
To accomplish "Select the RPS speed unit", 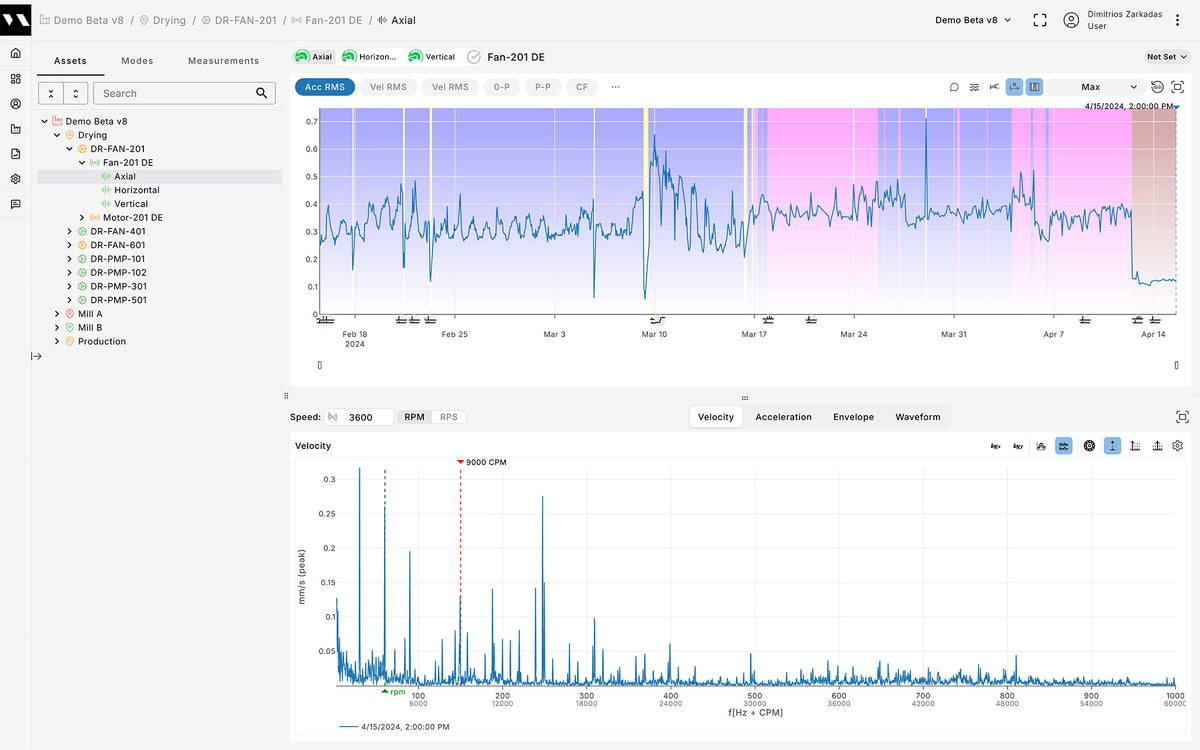I will [x=449, y=417].
